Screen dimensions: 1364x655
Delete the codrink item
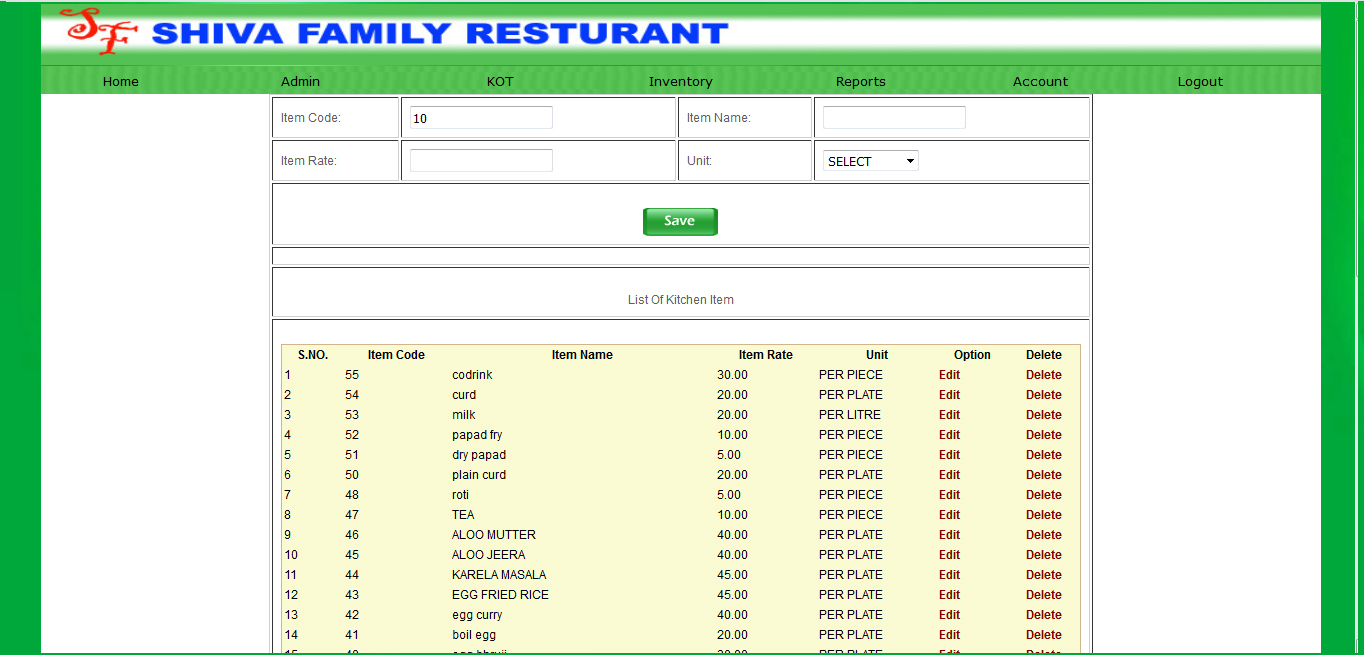(1044, 375)
